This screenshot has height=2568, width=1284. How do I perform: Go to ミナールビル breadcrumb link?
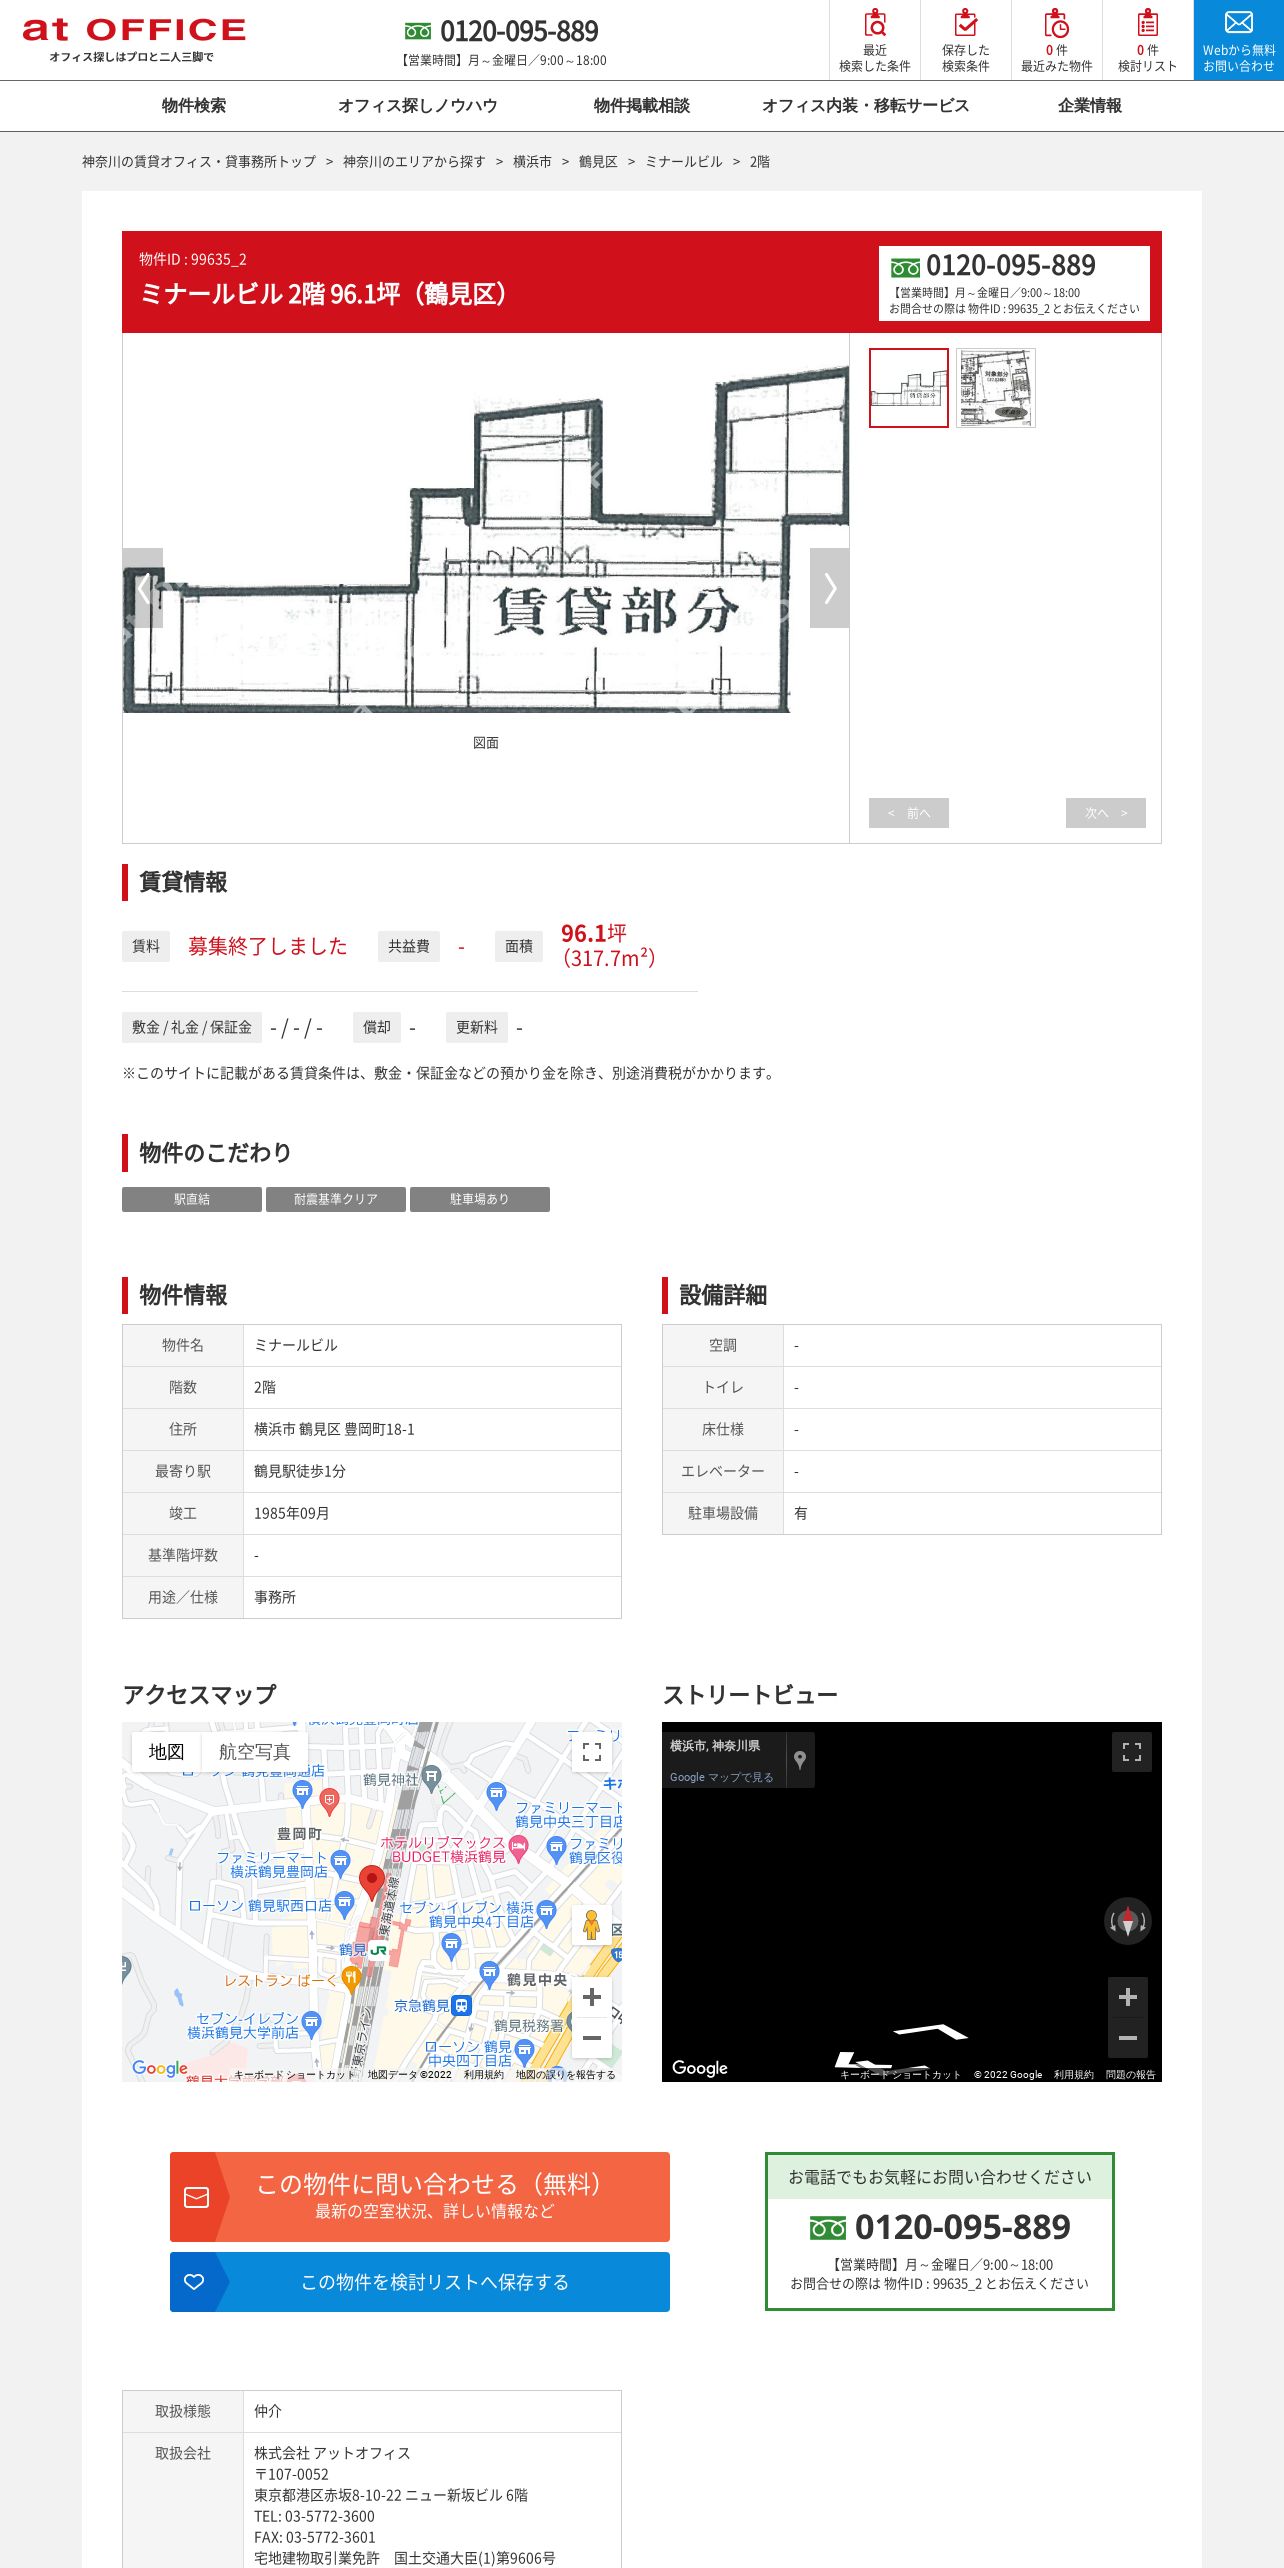684,162
